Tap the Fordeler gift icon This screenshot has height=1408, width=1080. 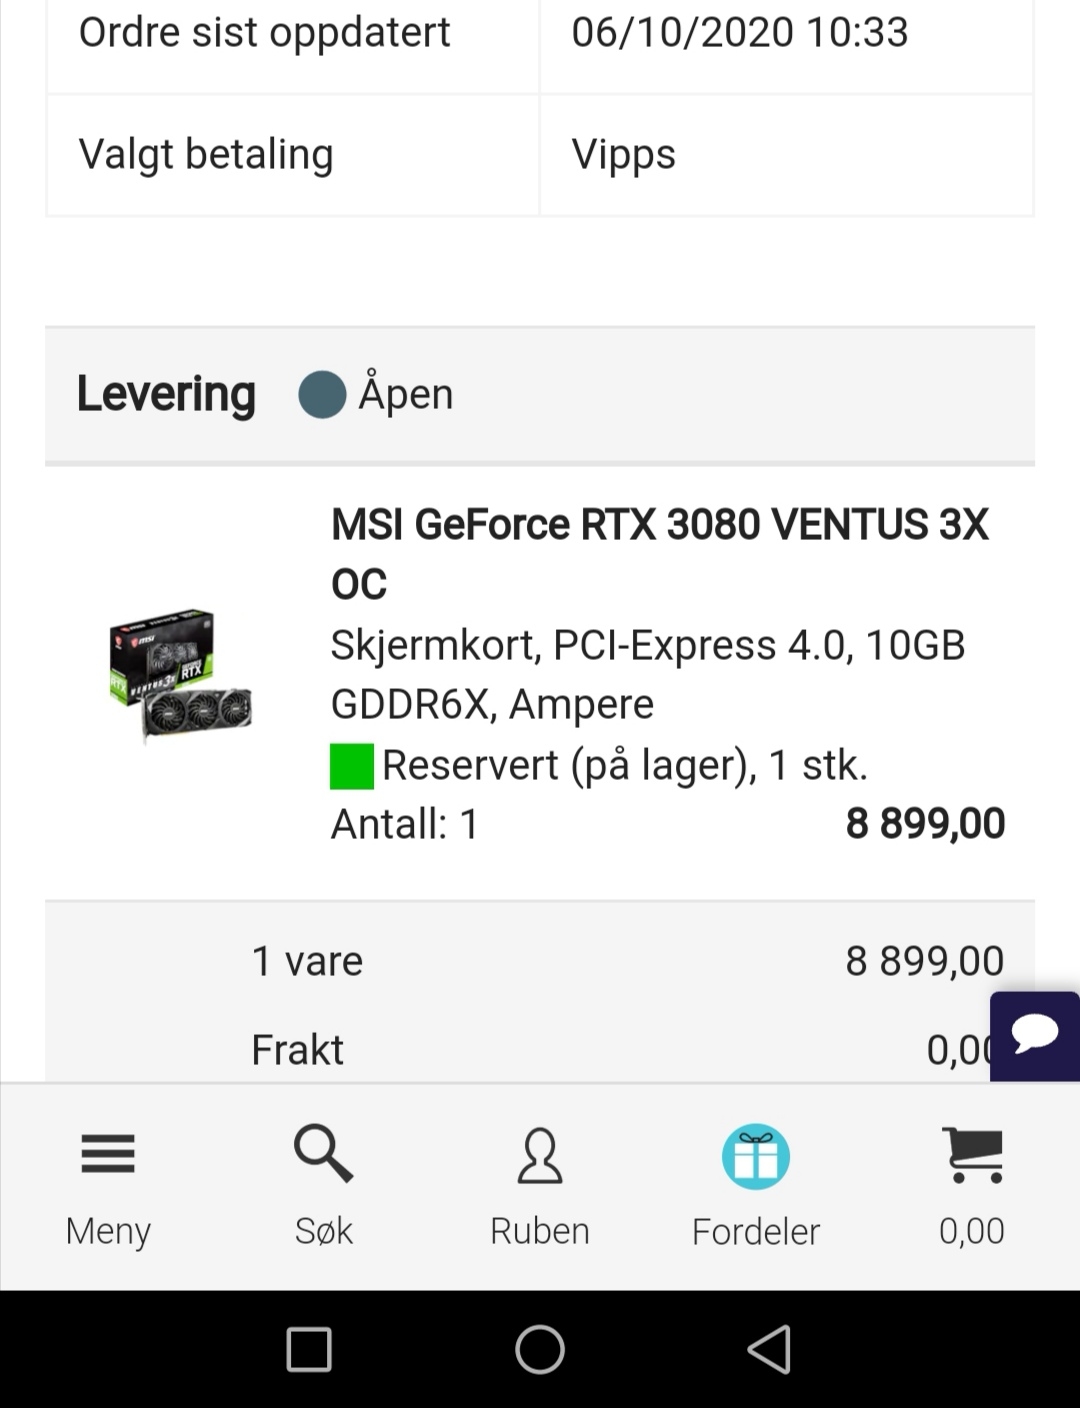[x=756, y=1156]
